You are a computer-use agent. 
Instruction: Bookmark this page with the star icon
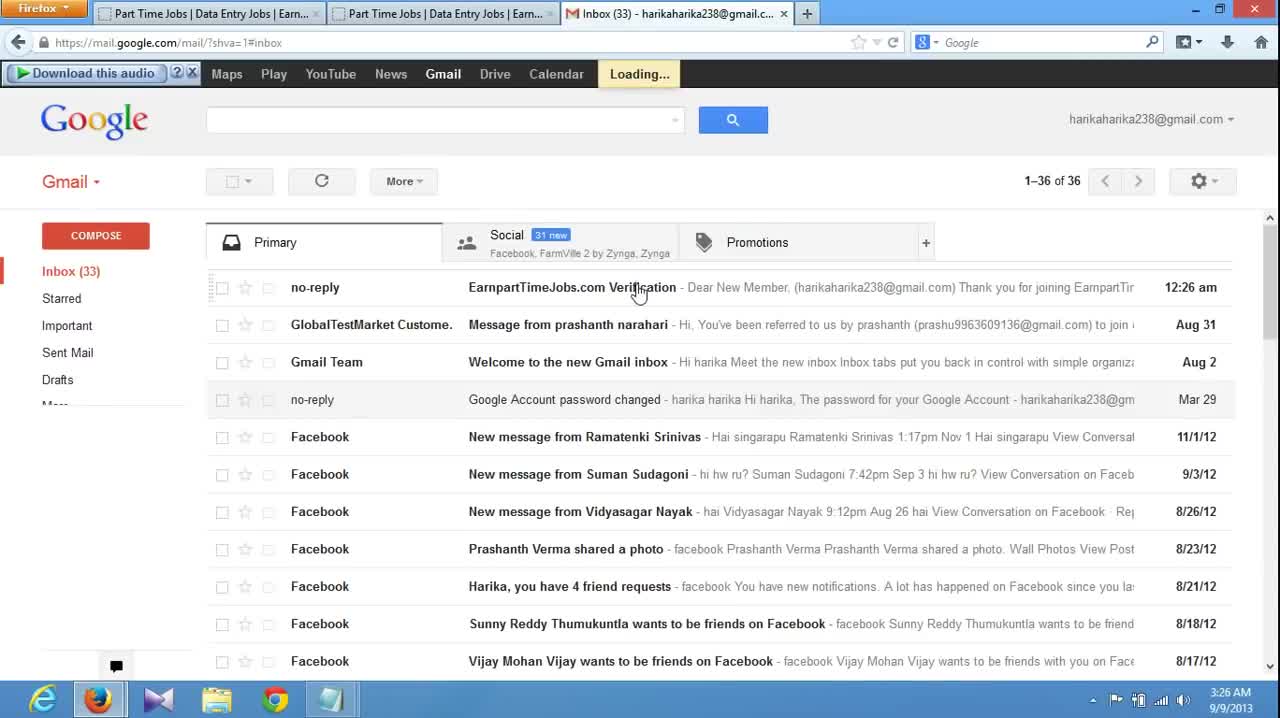[858, 42]
